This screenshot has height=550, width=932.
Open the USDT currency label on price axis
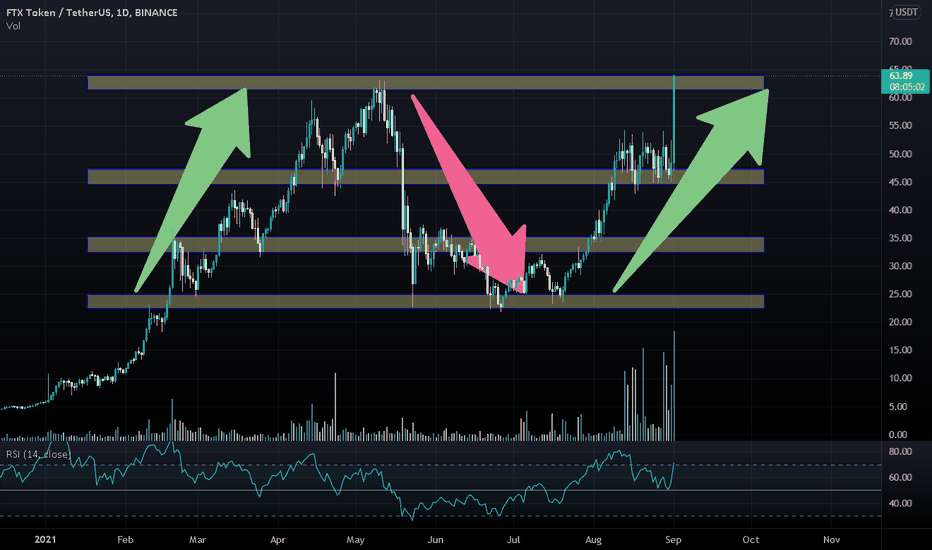(906, 12)
